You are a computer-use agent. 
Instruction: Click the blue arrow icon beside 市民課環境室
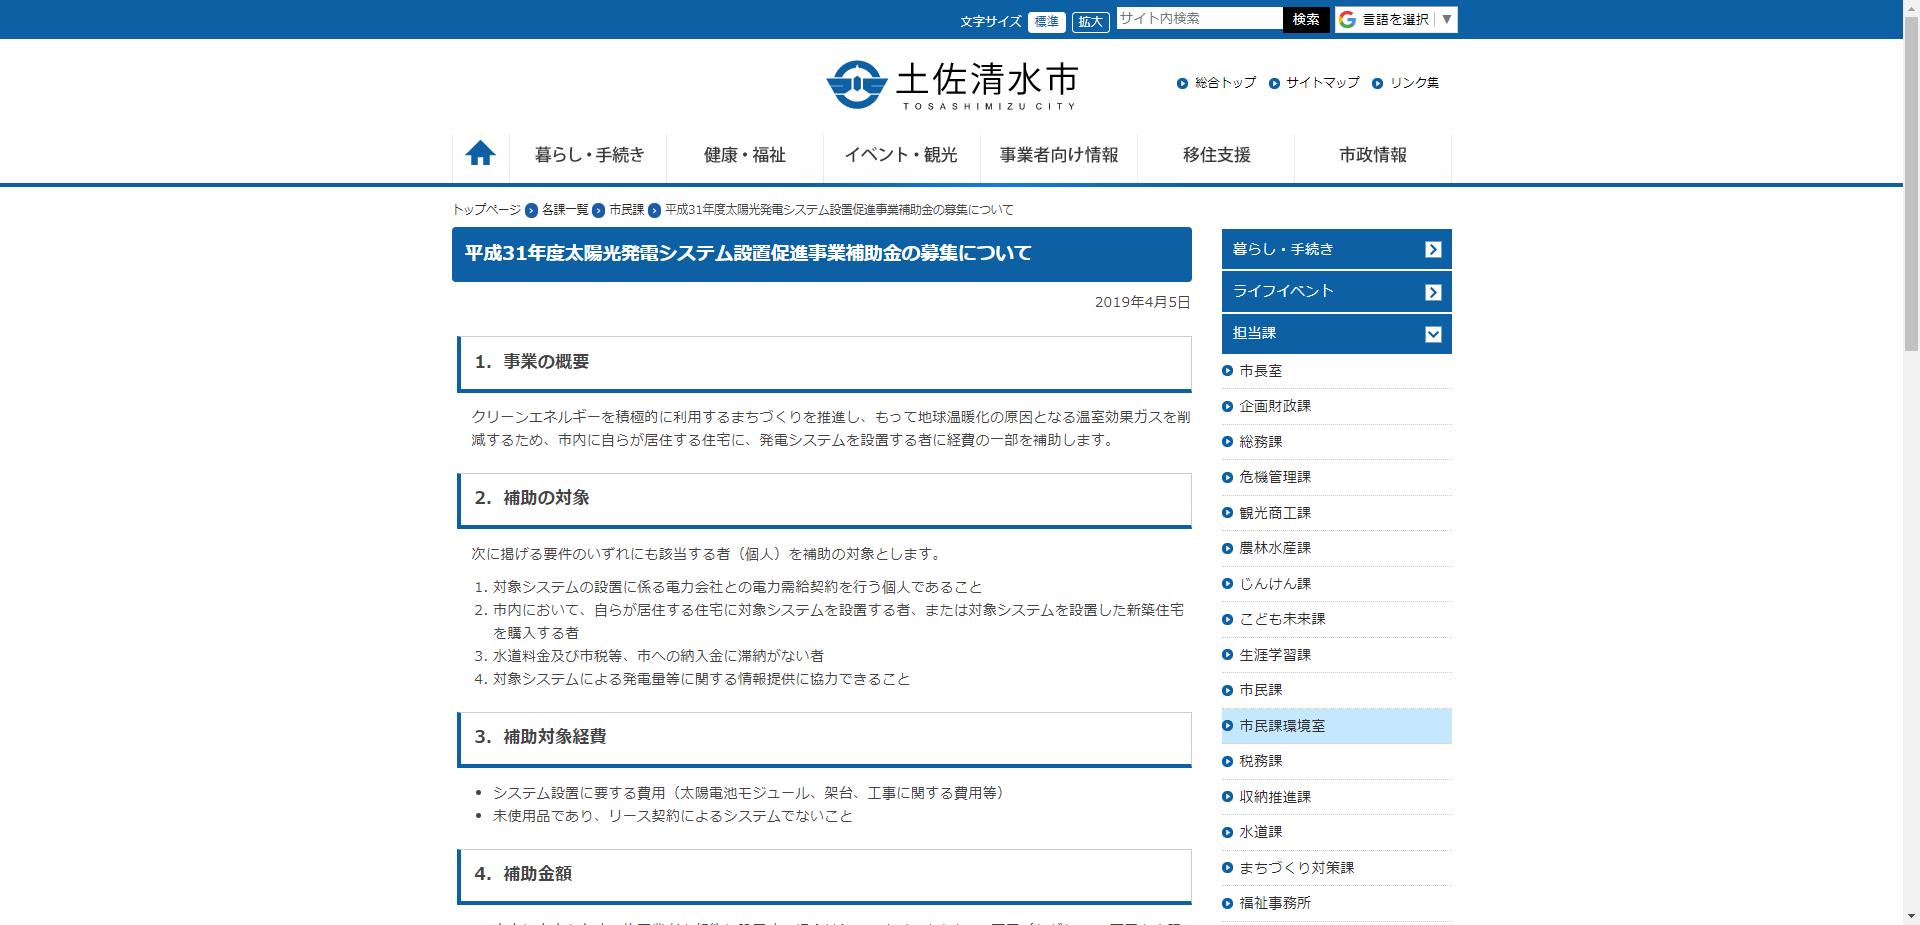pyautogui.click(x=1227, y=726)
